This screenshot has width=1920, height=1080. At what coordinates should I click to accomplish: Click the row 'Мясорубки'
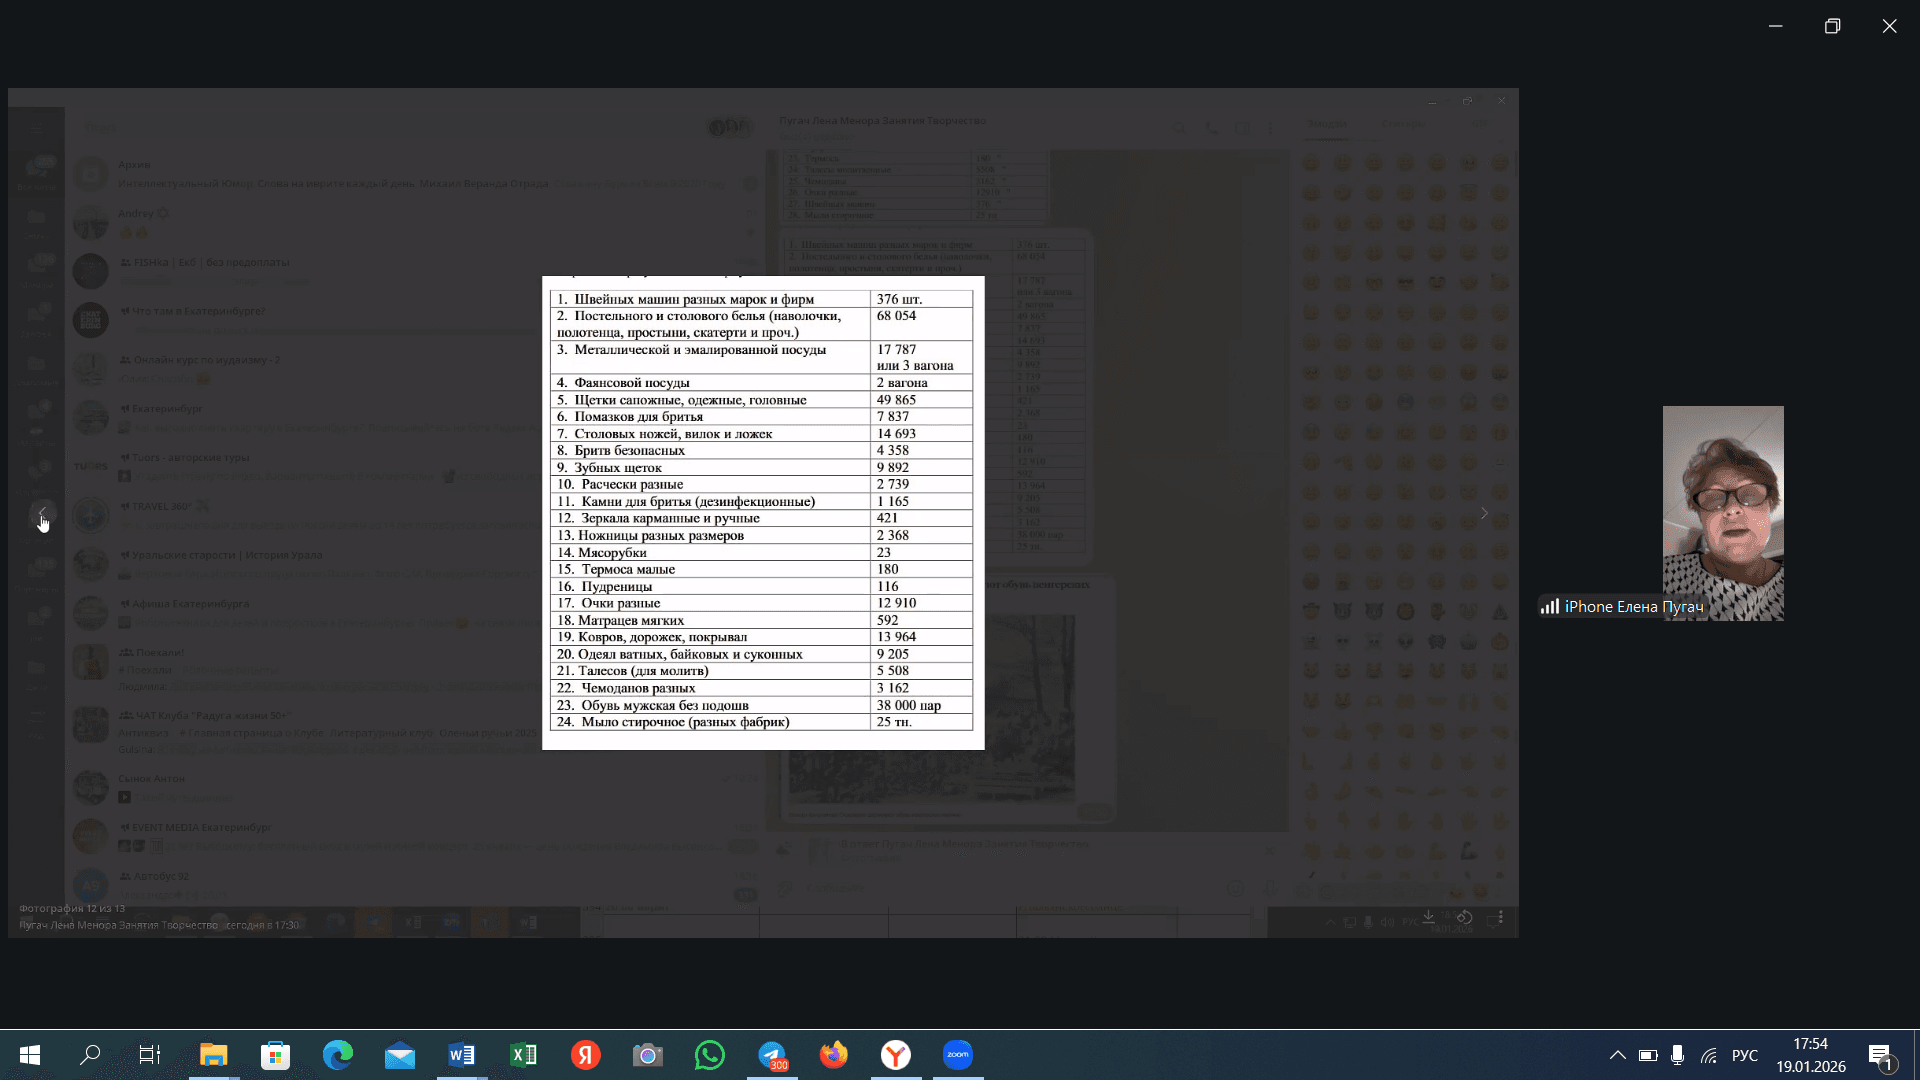761,553
